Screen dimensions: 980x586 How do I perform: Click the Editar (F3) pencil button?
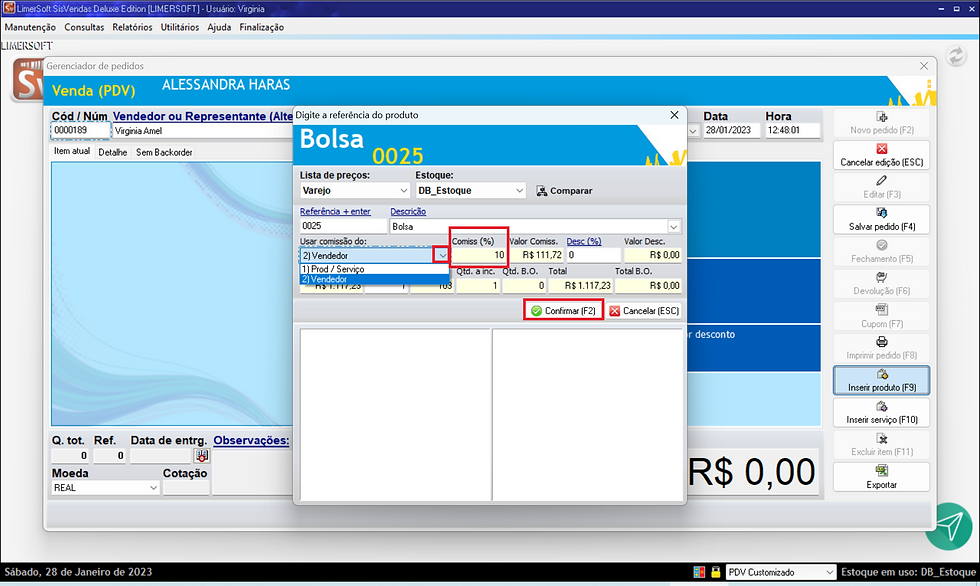coord(881,187)
